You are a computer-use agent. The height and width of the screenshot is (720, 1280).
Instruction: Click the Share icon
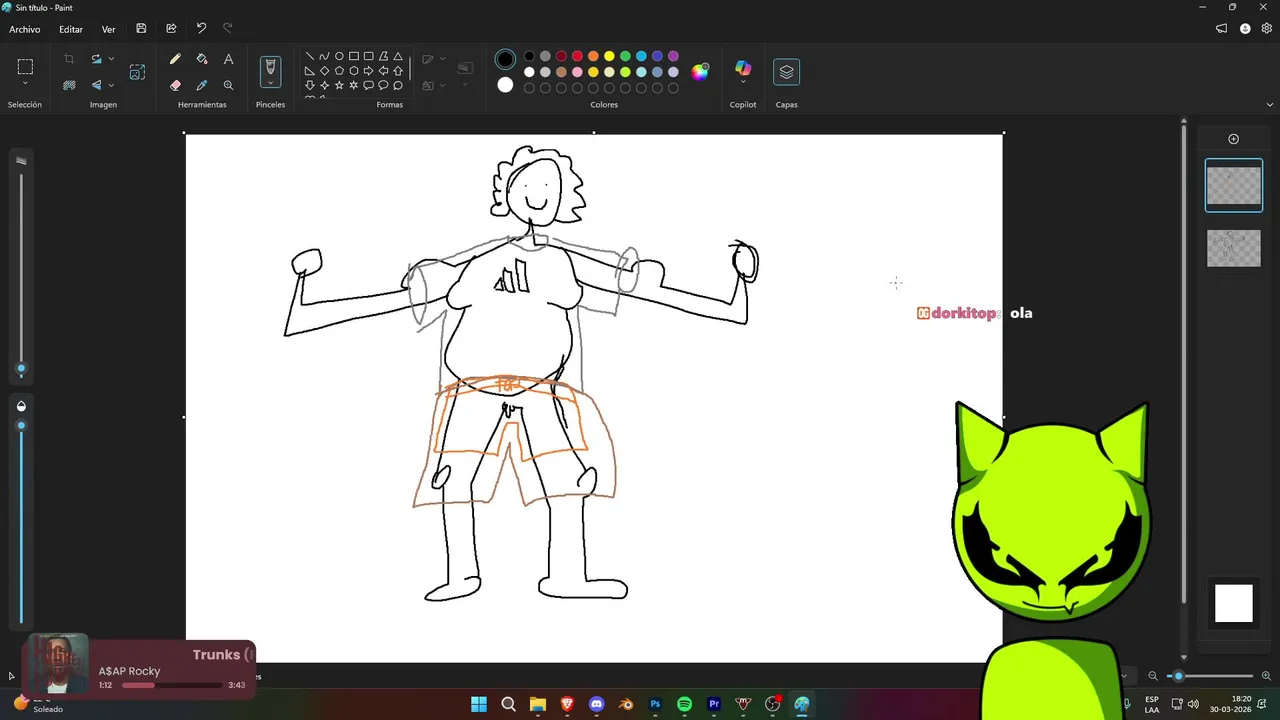coord(171,29)
